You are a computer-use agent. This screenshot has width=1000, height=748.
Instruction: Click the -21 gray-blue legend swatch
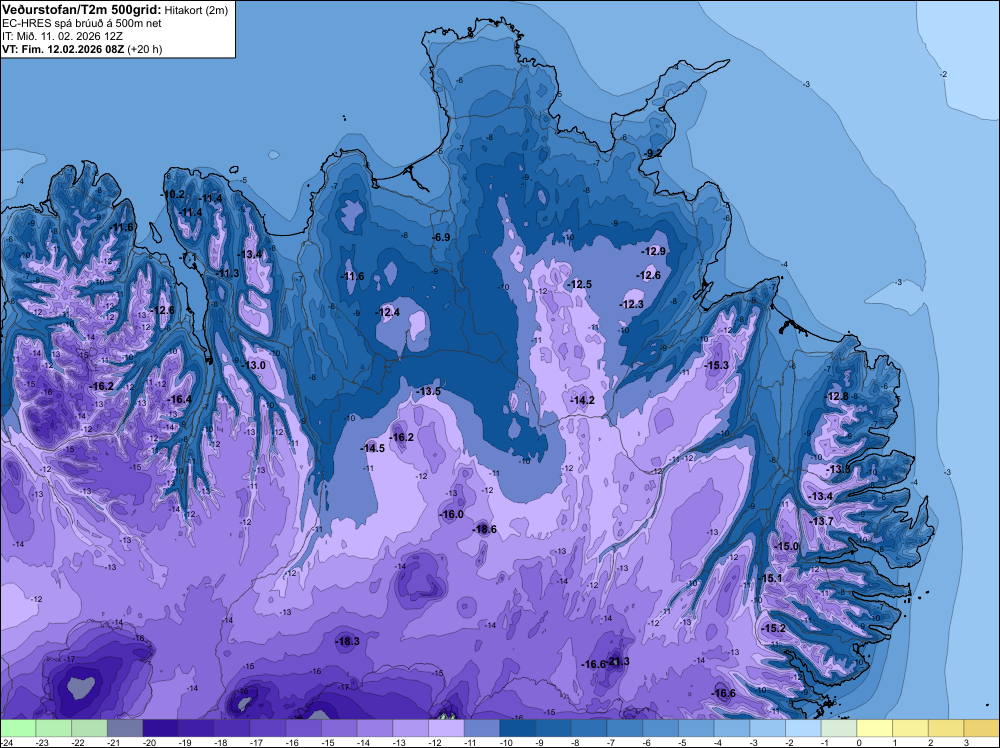pos(125,728)
